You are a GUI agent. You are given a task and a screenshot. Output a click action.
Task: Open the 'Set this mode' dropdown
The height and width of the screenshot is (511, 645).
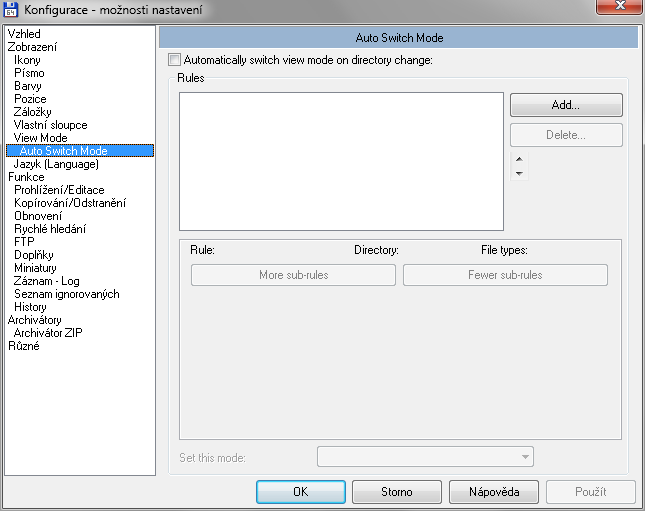coord(425,457)
